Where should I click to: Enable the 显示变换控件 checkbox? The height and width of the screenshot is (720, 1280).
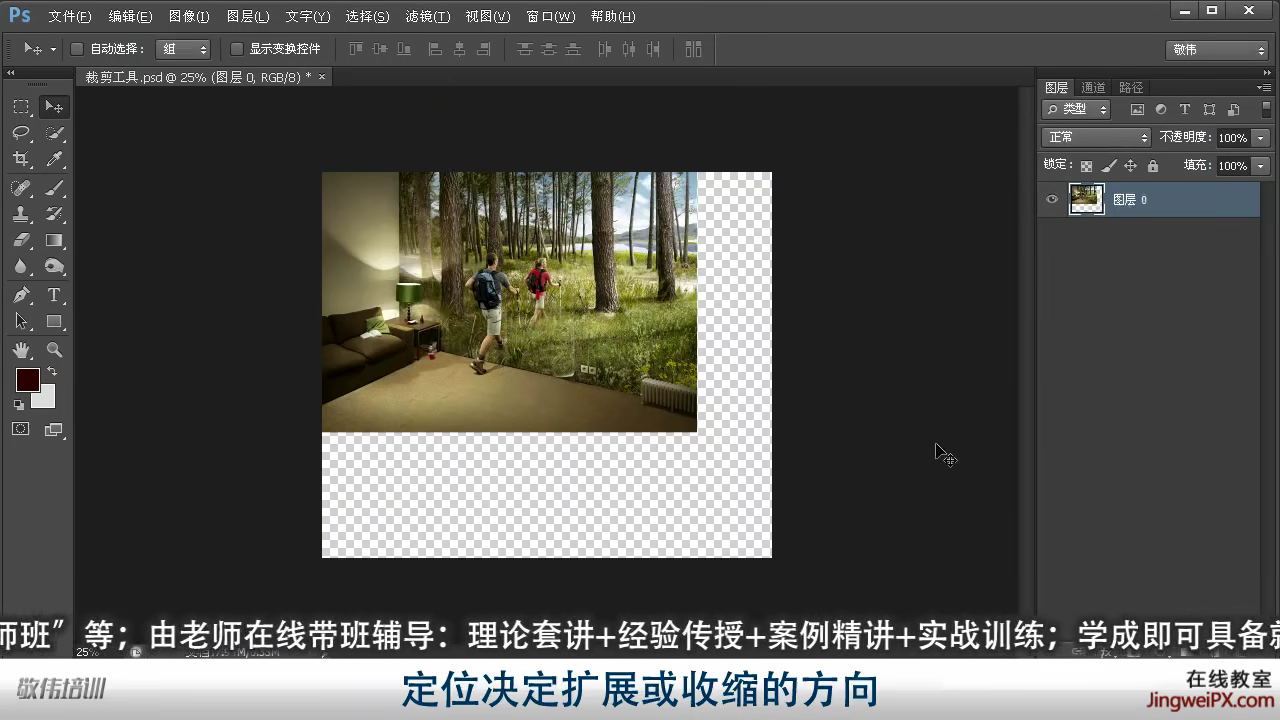pos(237,49)
